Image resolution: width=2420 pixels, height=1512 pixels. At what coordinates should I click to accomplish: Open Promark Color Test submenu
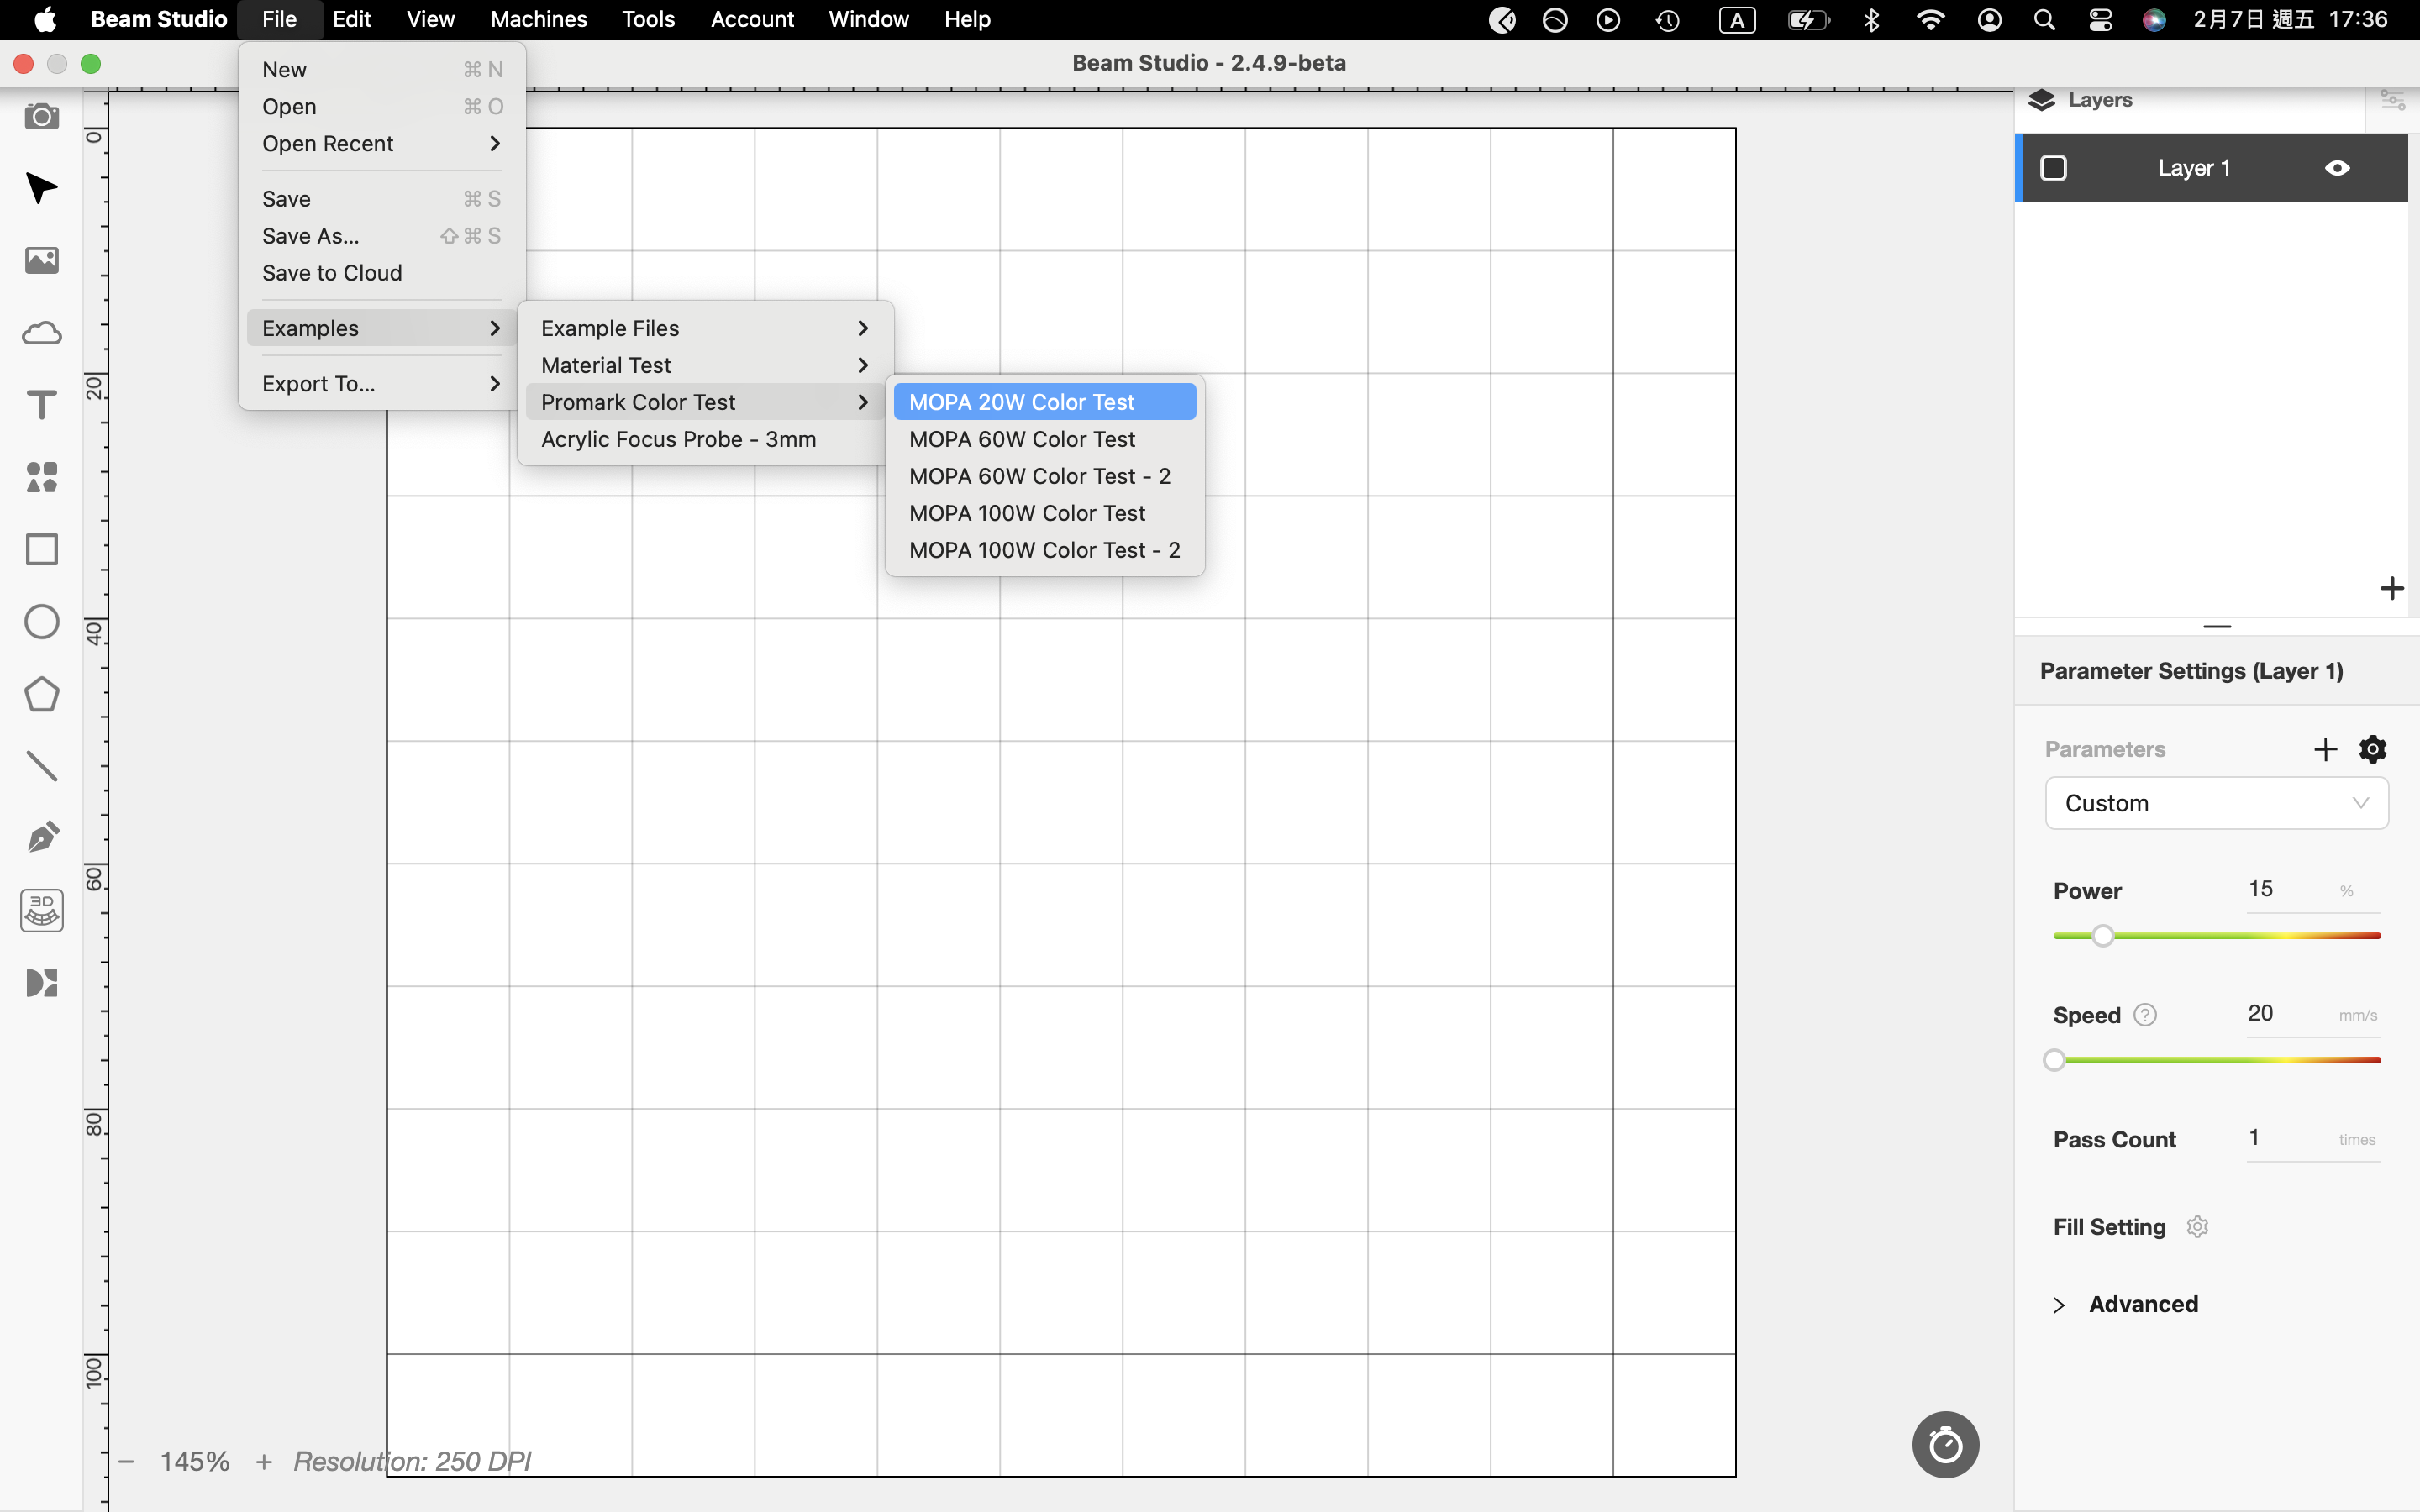tap(705, 402)
